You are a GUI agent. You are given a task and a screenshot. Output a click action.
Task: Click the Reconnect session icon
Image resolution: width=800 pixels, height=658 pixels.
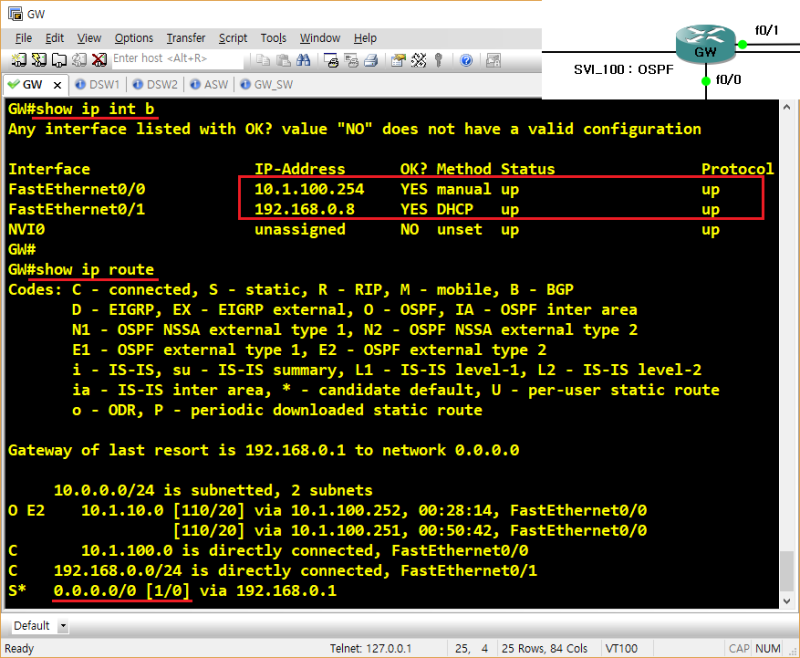pyautogui.click(x=79, y=60)
